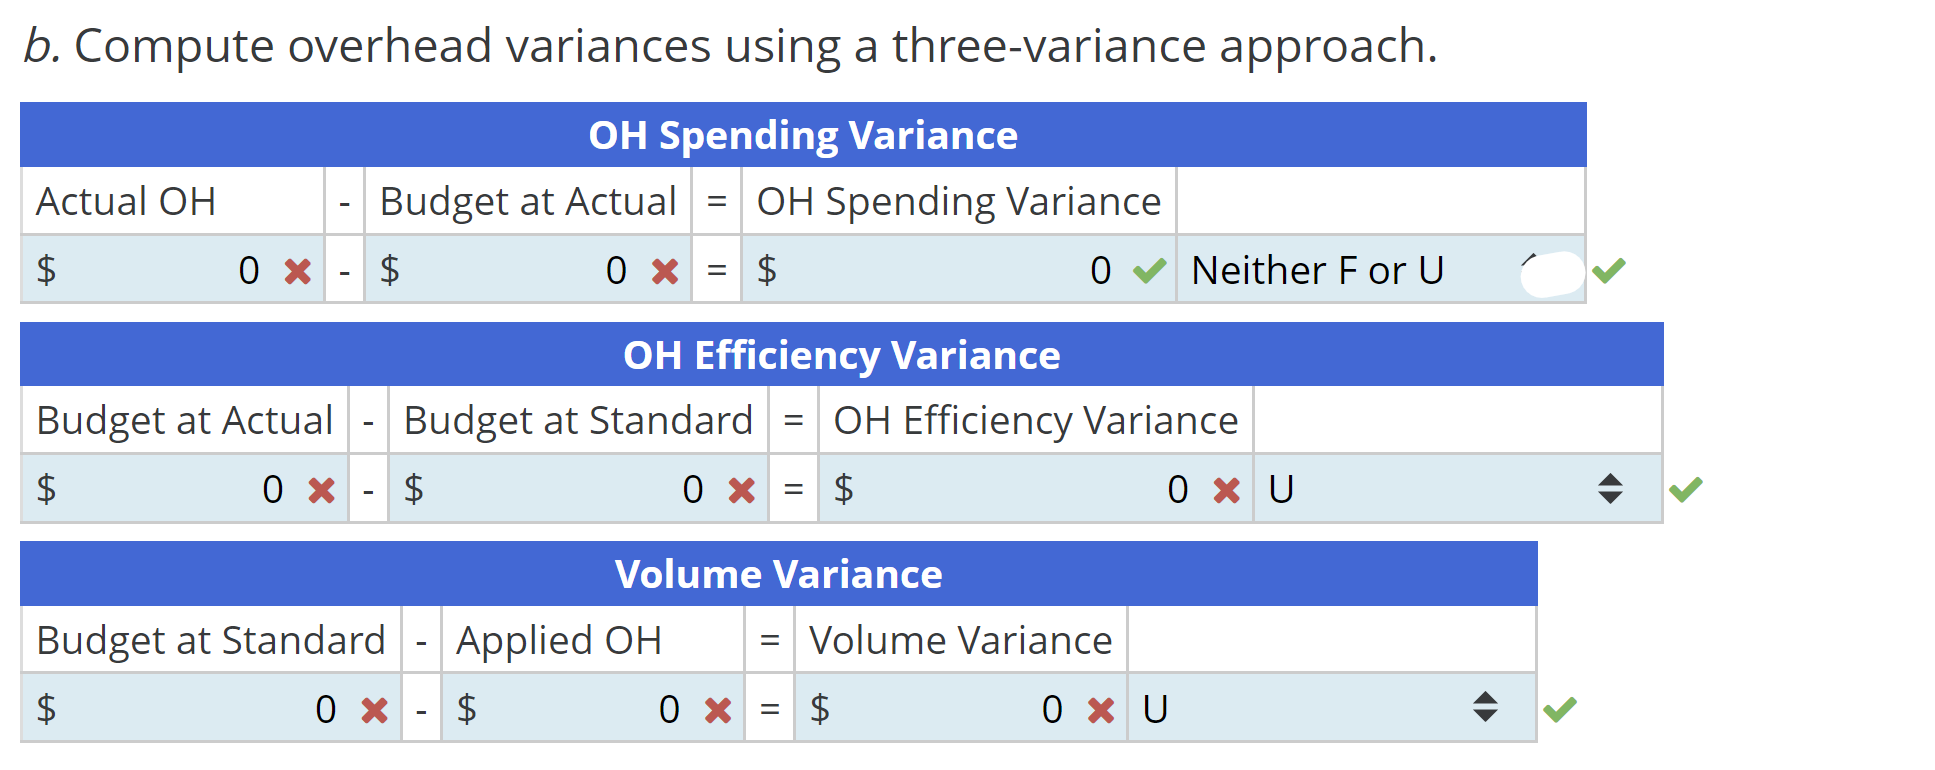Click the red X beside Budget at Standard amount

point(372,708)
